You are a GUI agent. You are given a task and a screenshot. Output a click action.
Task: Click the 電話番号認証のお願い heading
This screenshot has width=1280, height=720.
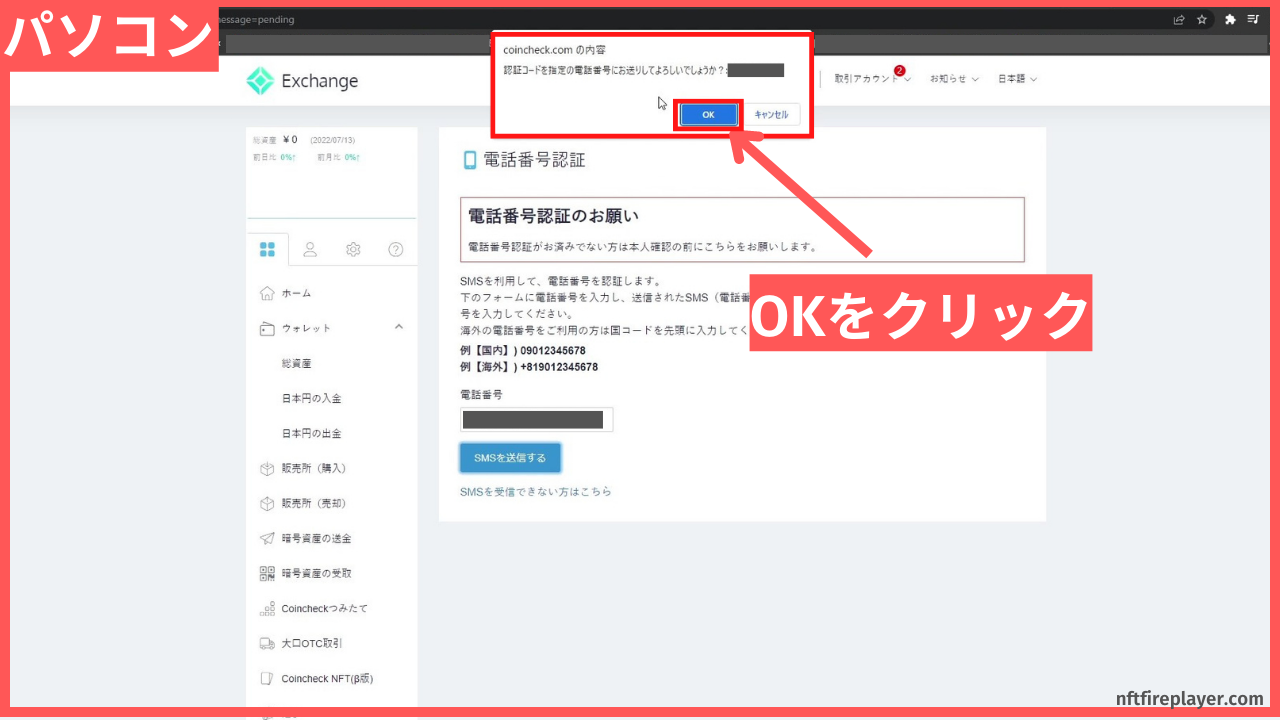(553, 216)
